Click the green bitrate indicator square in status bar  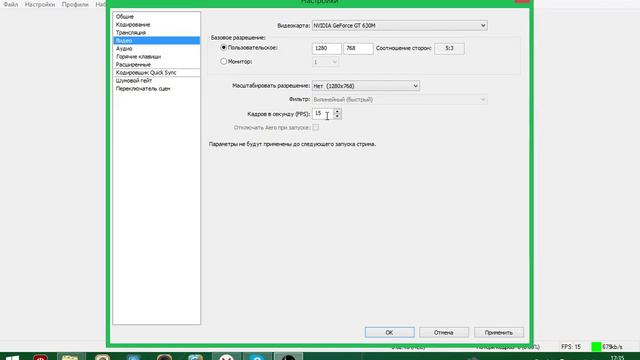pyautogui.click(x=596, y=347)
